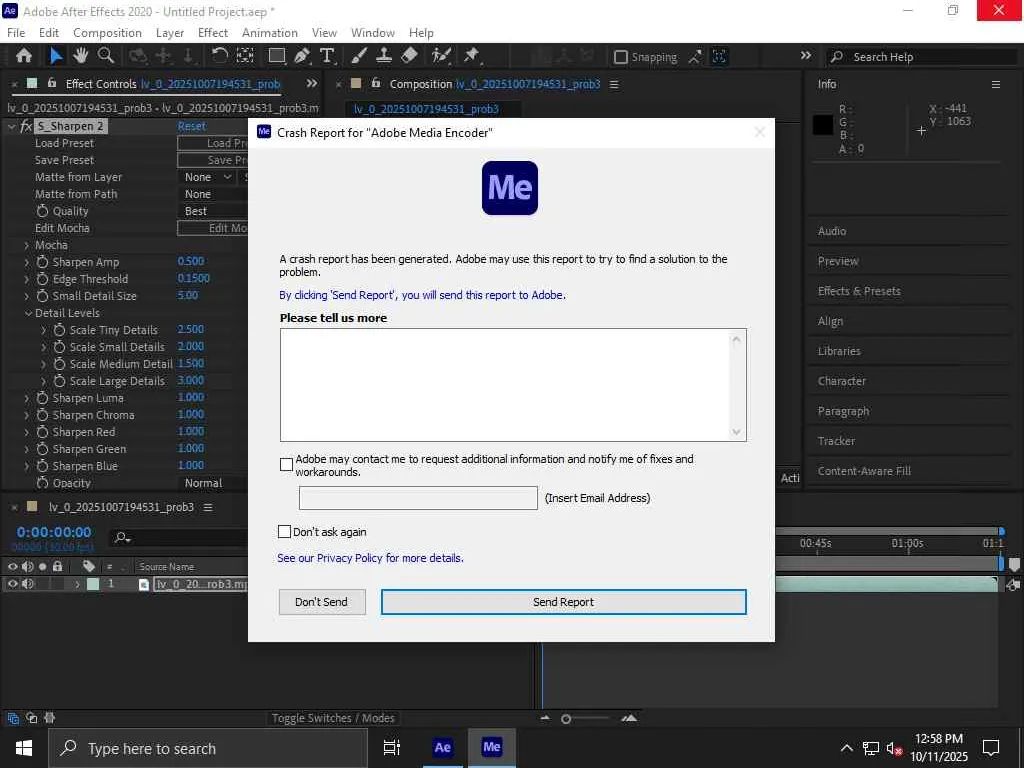Click the Home icon in toolbar
The width and height of the screenshot is (1024, 768).
coord(24,56)
